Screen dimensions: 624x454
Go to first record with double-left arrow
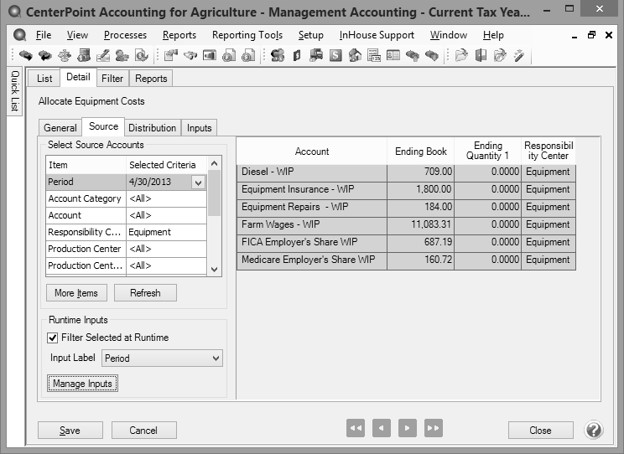(355, 428)
